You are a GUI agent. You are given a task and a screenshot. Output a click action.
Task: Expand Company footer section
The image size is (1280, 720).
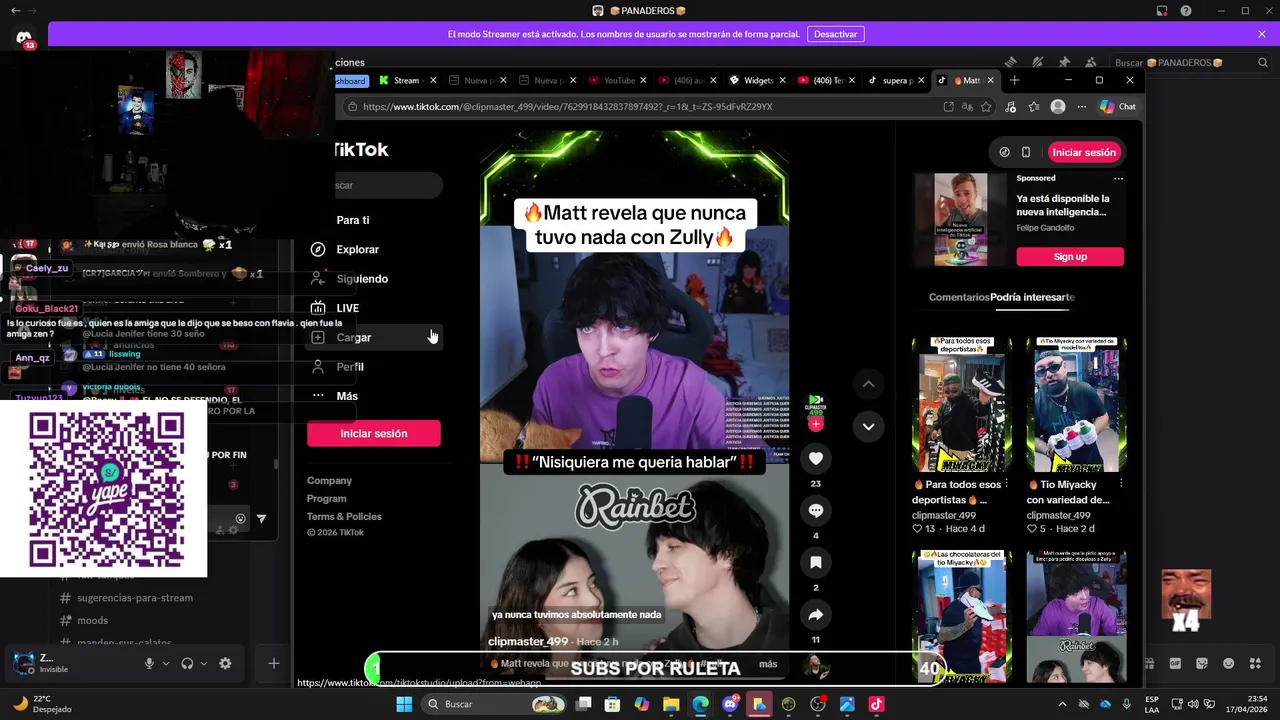pos(329,481)
